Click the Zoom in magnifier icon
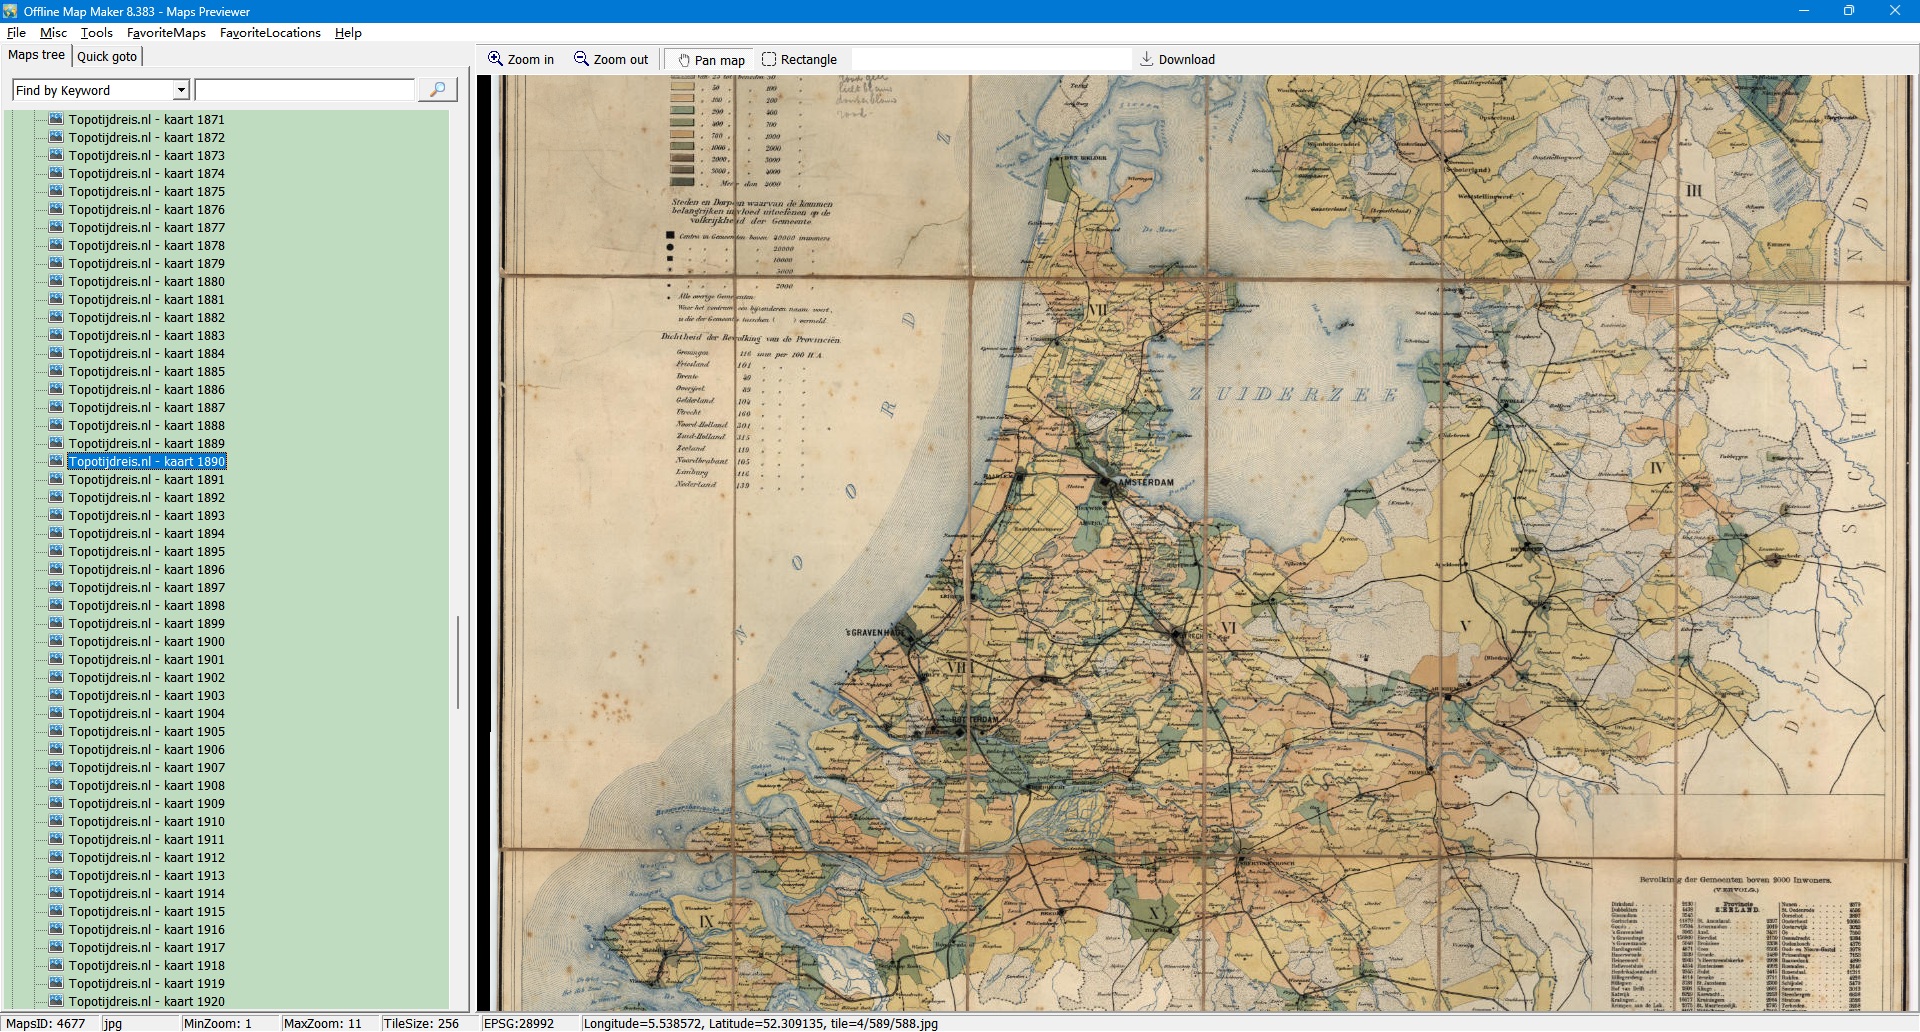This screenshot has height=1032, width=1920. [x=495, y=59]
